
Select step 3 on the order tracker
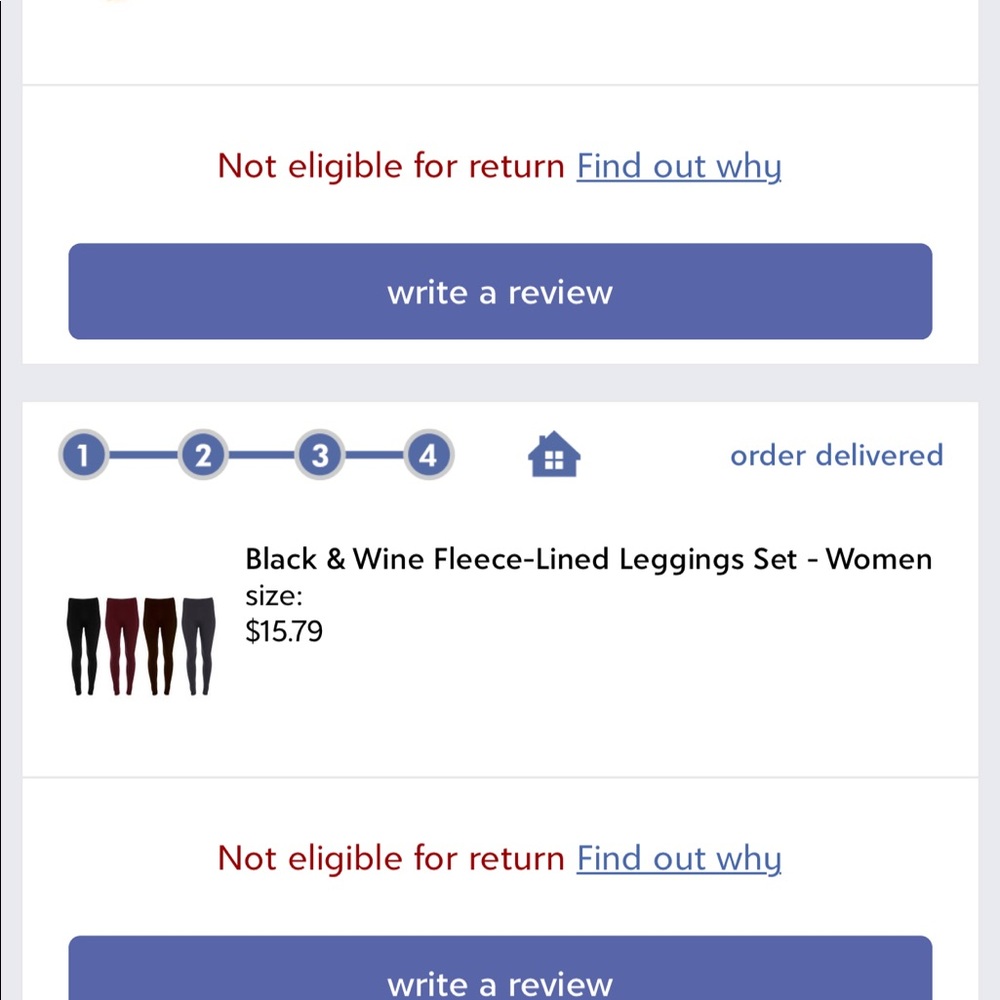tap(320, 455)
